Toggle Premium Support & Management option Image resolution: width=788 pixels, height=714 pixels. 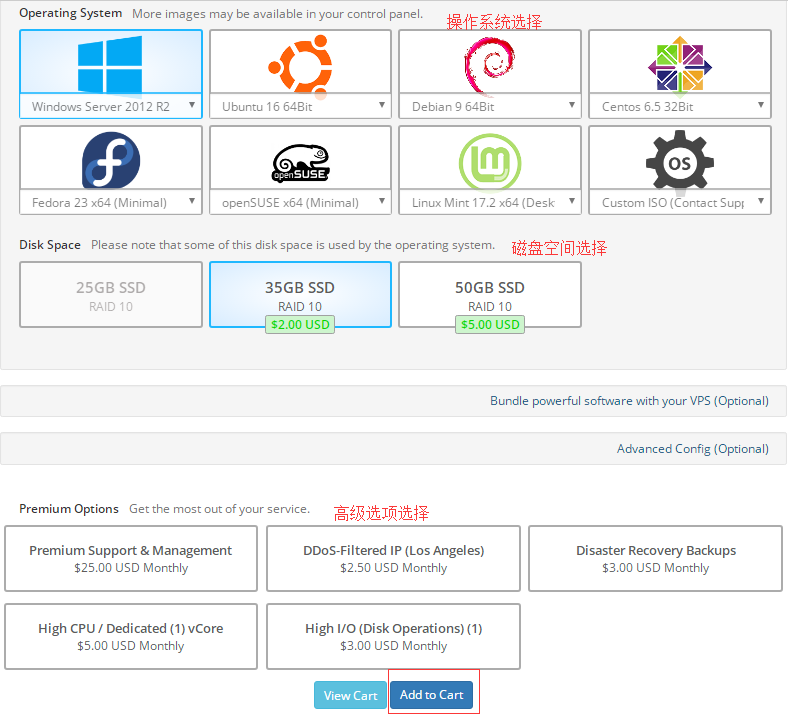click(x=131, y=558)
